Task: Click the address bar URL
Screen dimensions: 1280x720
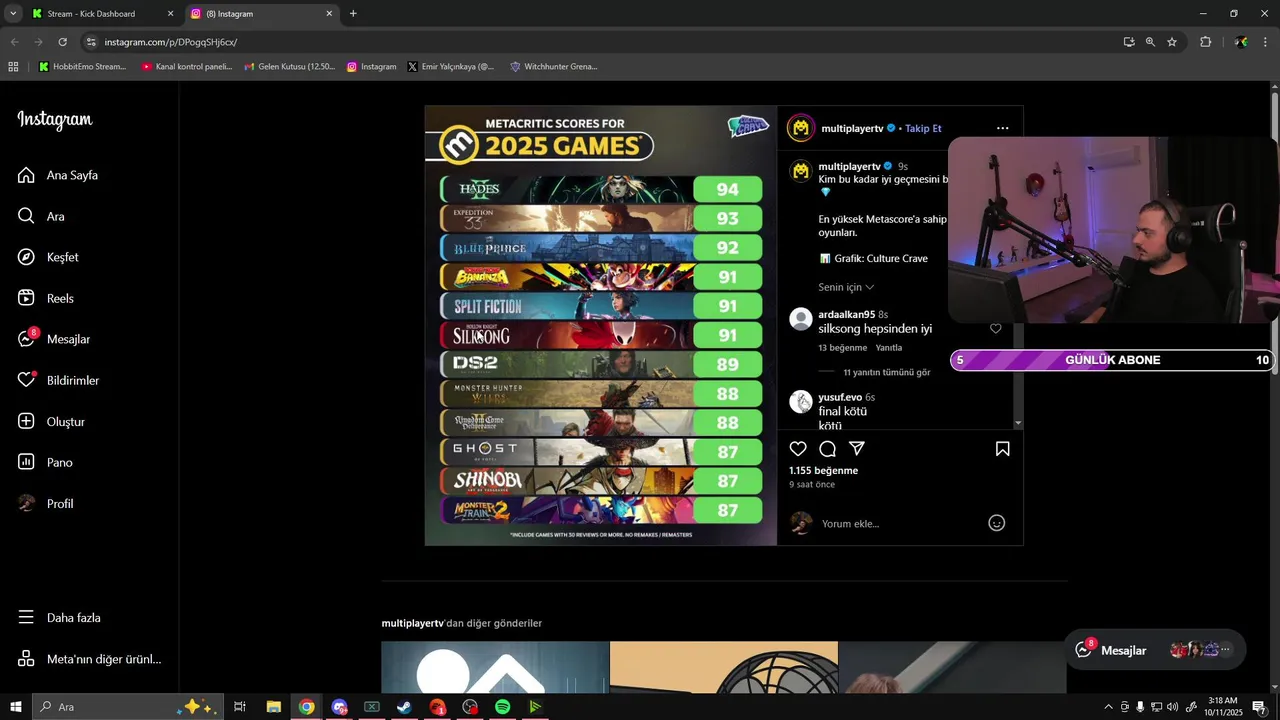Action: pyautogui.click(x=171, y=42)
